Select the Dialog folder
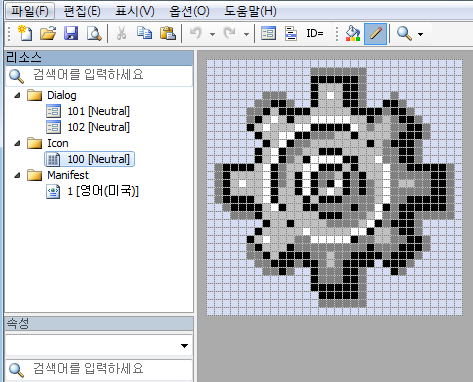Image resolution: width=473 pixels, height=382 pixels. tap(62, 95)
